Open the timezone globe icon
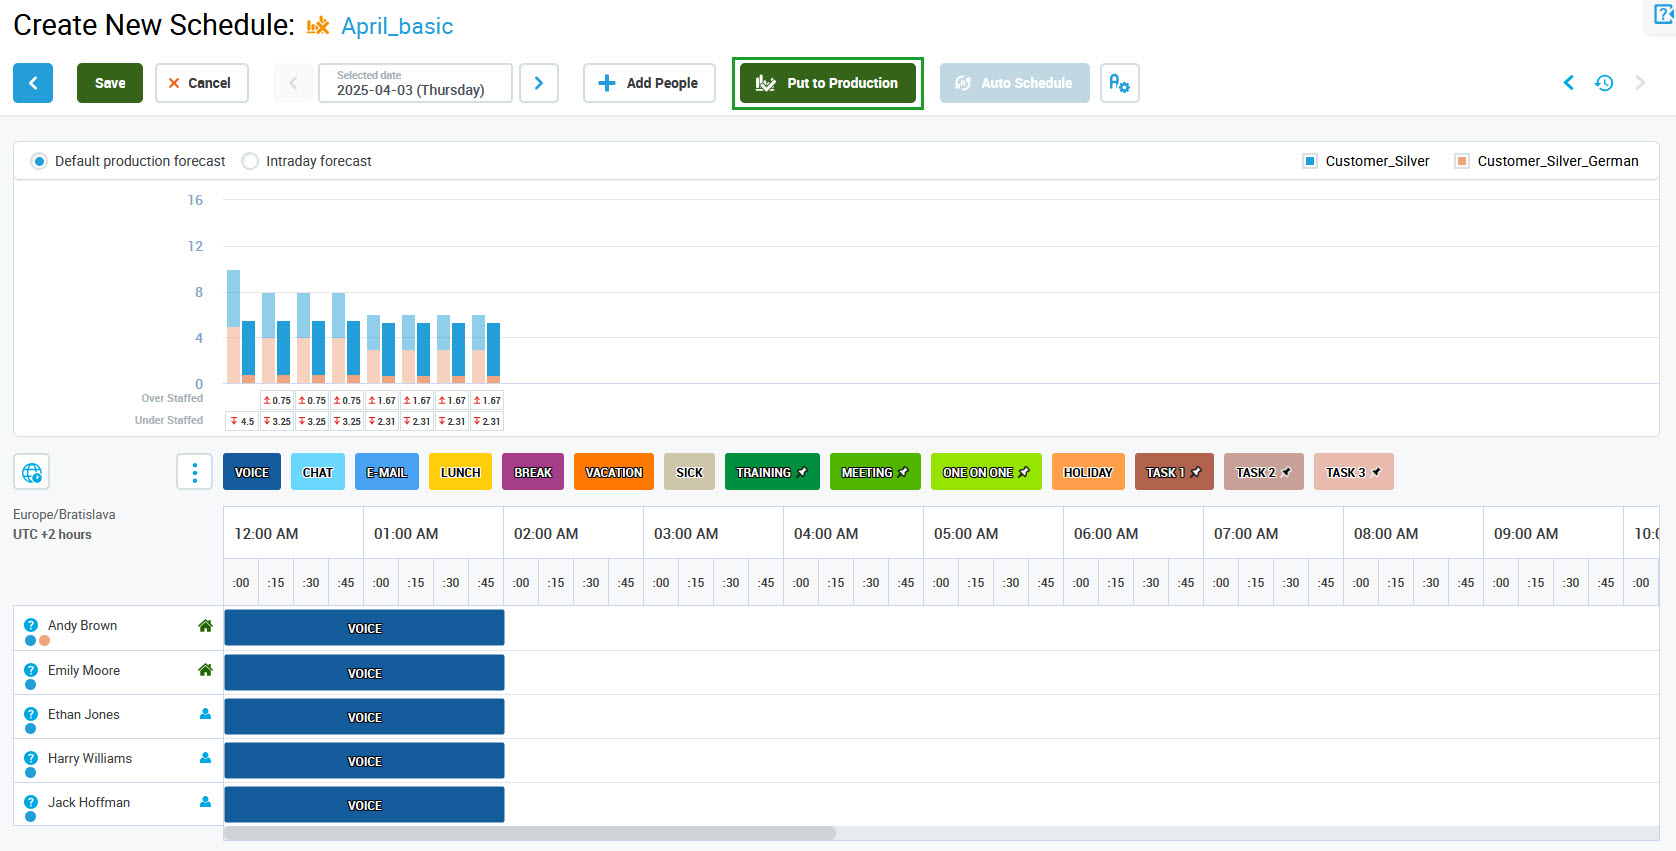This screenshot has width=1676, height=851. 32,472
